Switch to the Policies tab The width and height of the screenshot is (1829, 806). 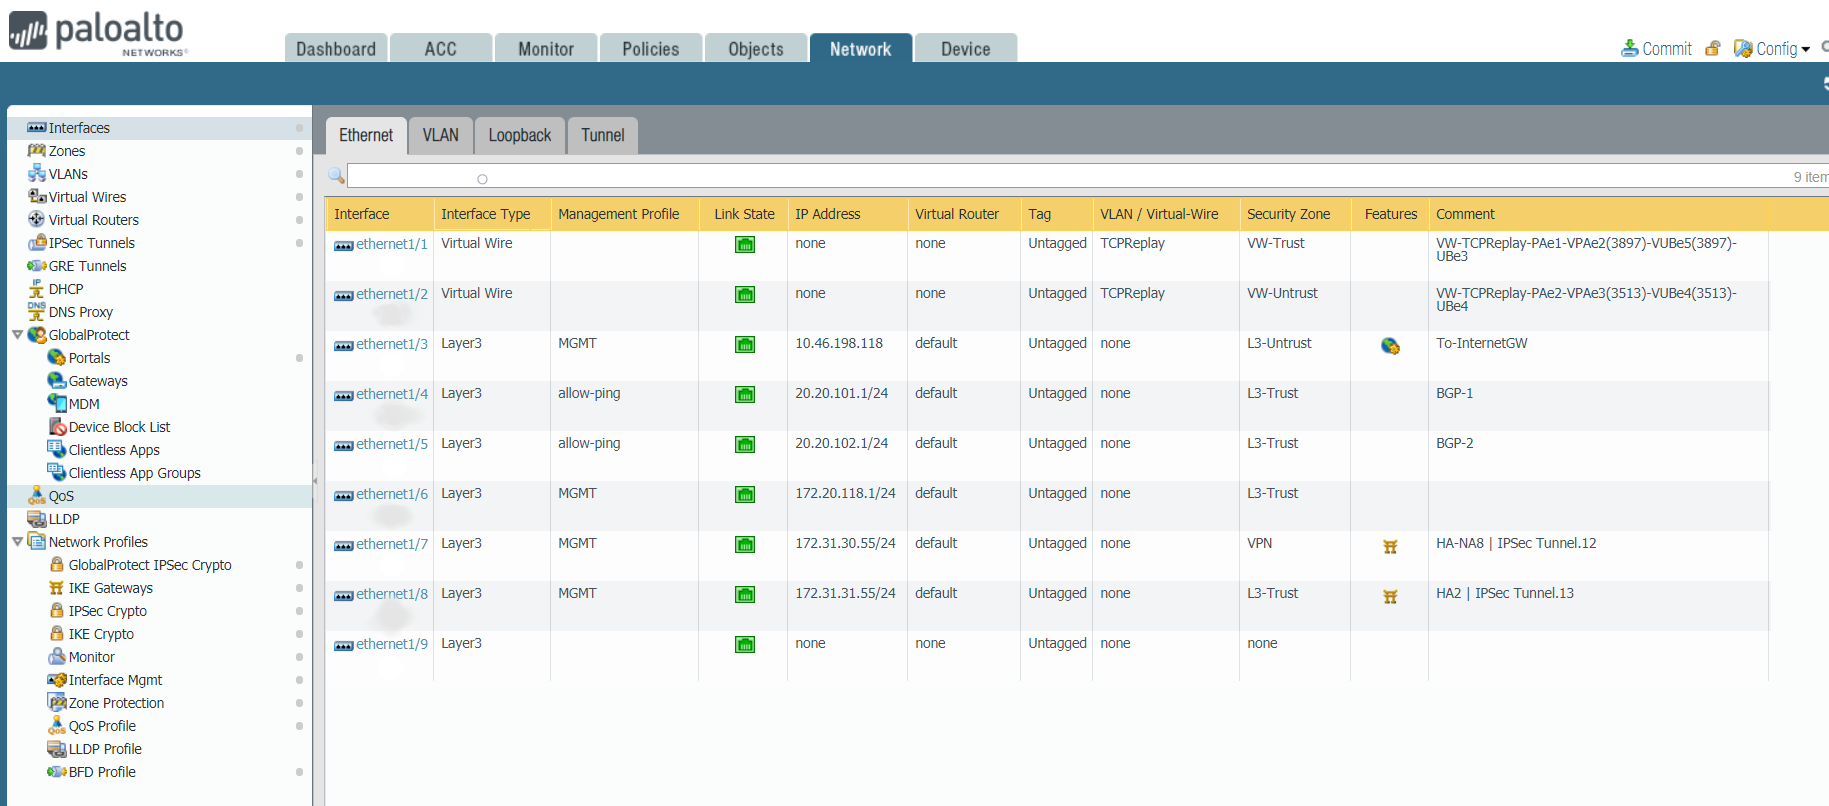click(x=650, y=49)
